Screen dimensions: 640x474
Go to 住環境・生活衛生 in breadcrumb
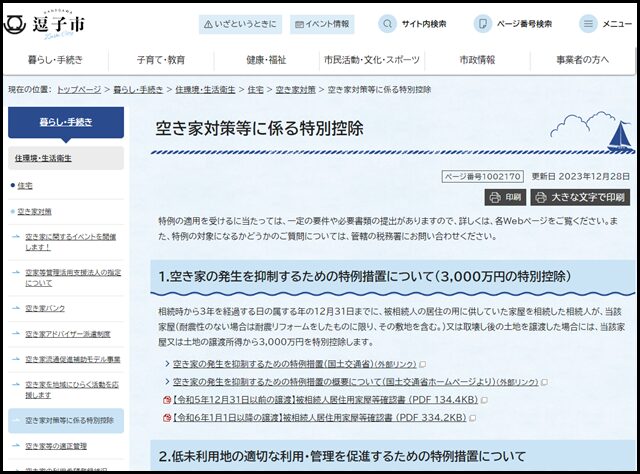point(205,90)
